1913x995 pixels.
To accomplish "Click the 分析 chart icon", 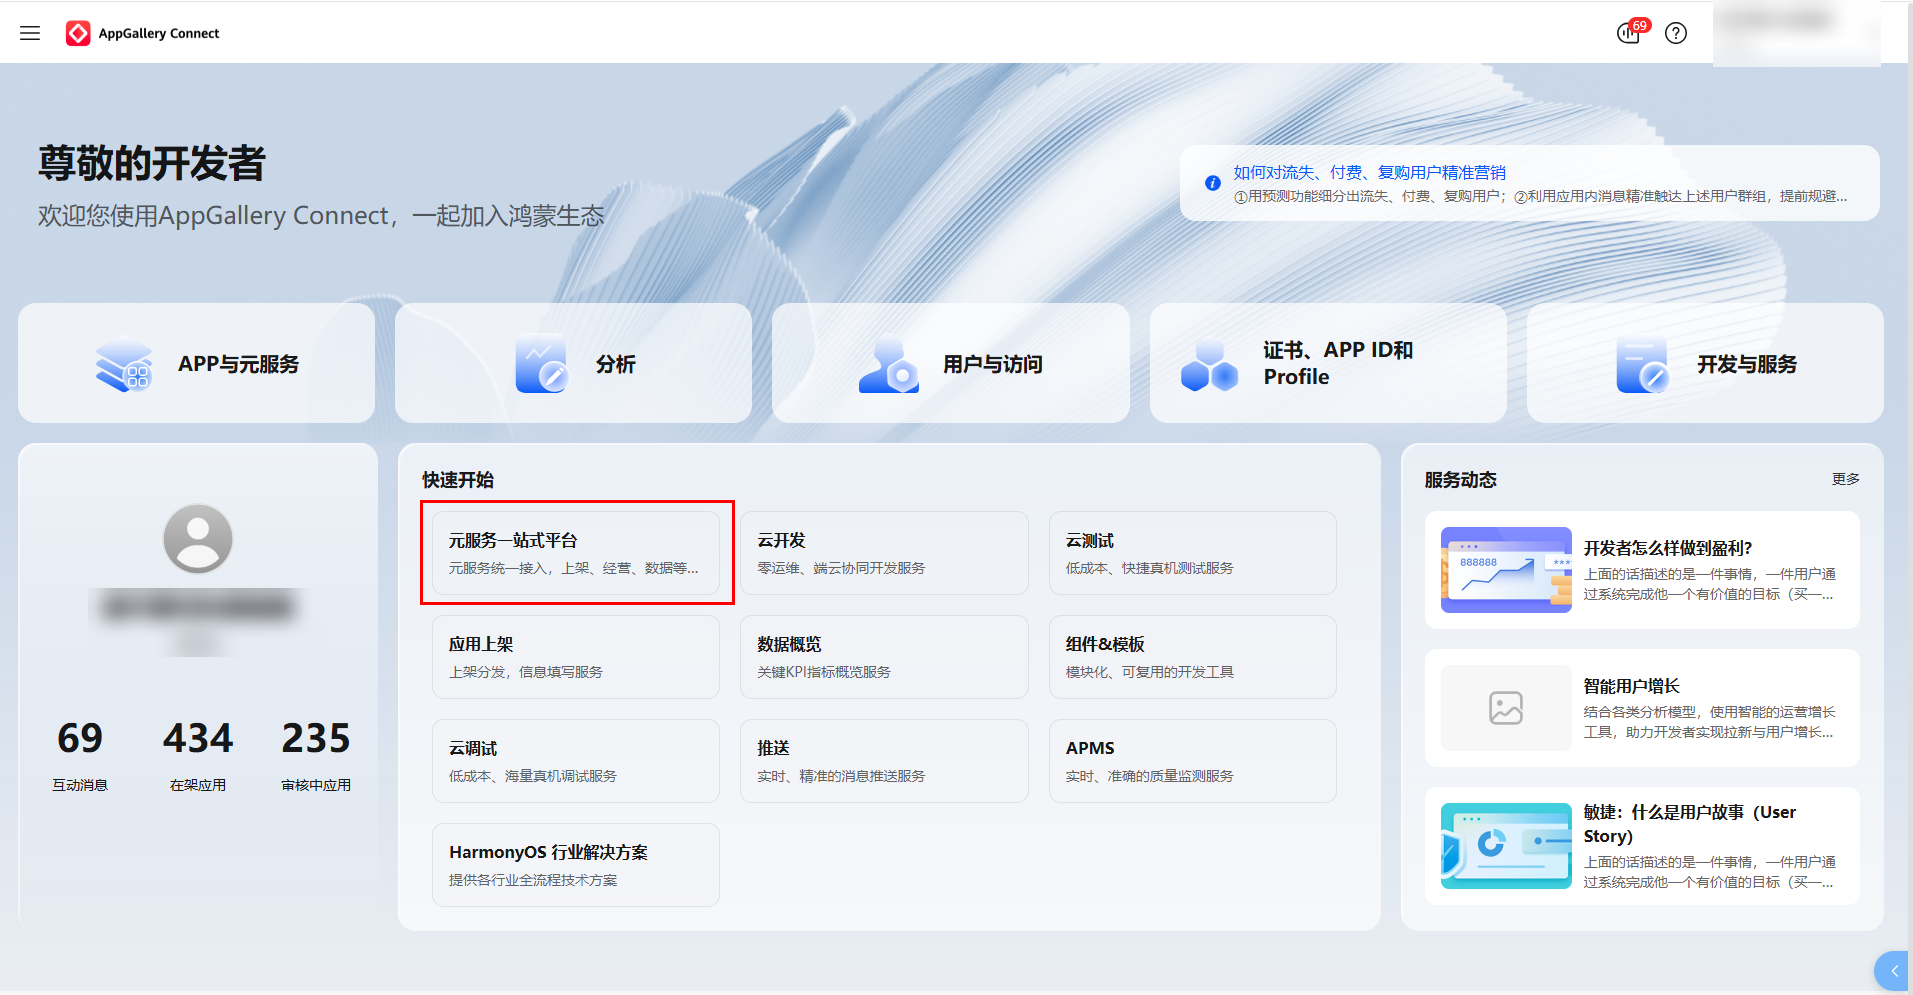I will click(541, 365).
